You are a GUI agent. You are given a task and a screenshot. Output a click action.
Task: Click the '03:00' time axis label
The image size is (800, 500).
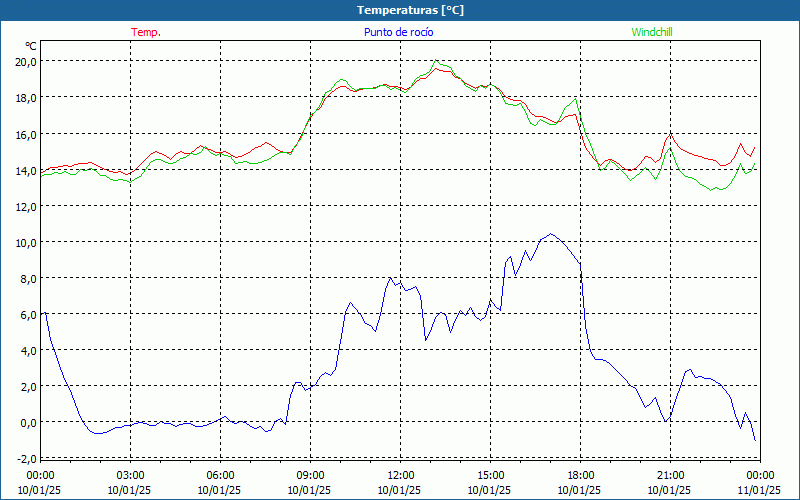[131, 476]
